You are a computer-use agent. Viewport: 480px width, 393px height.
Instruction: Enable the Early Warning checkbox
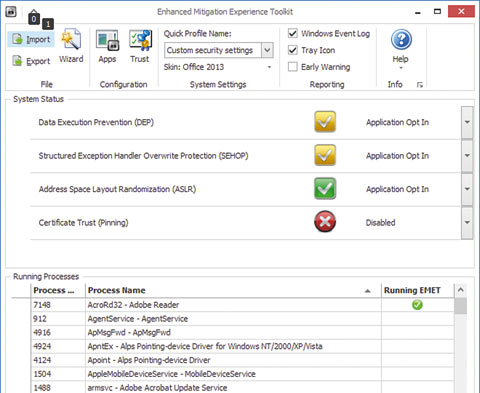tap(293, 67)
